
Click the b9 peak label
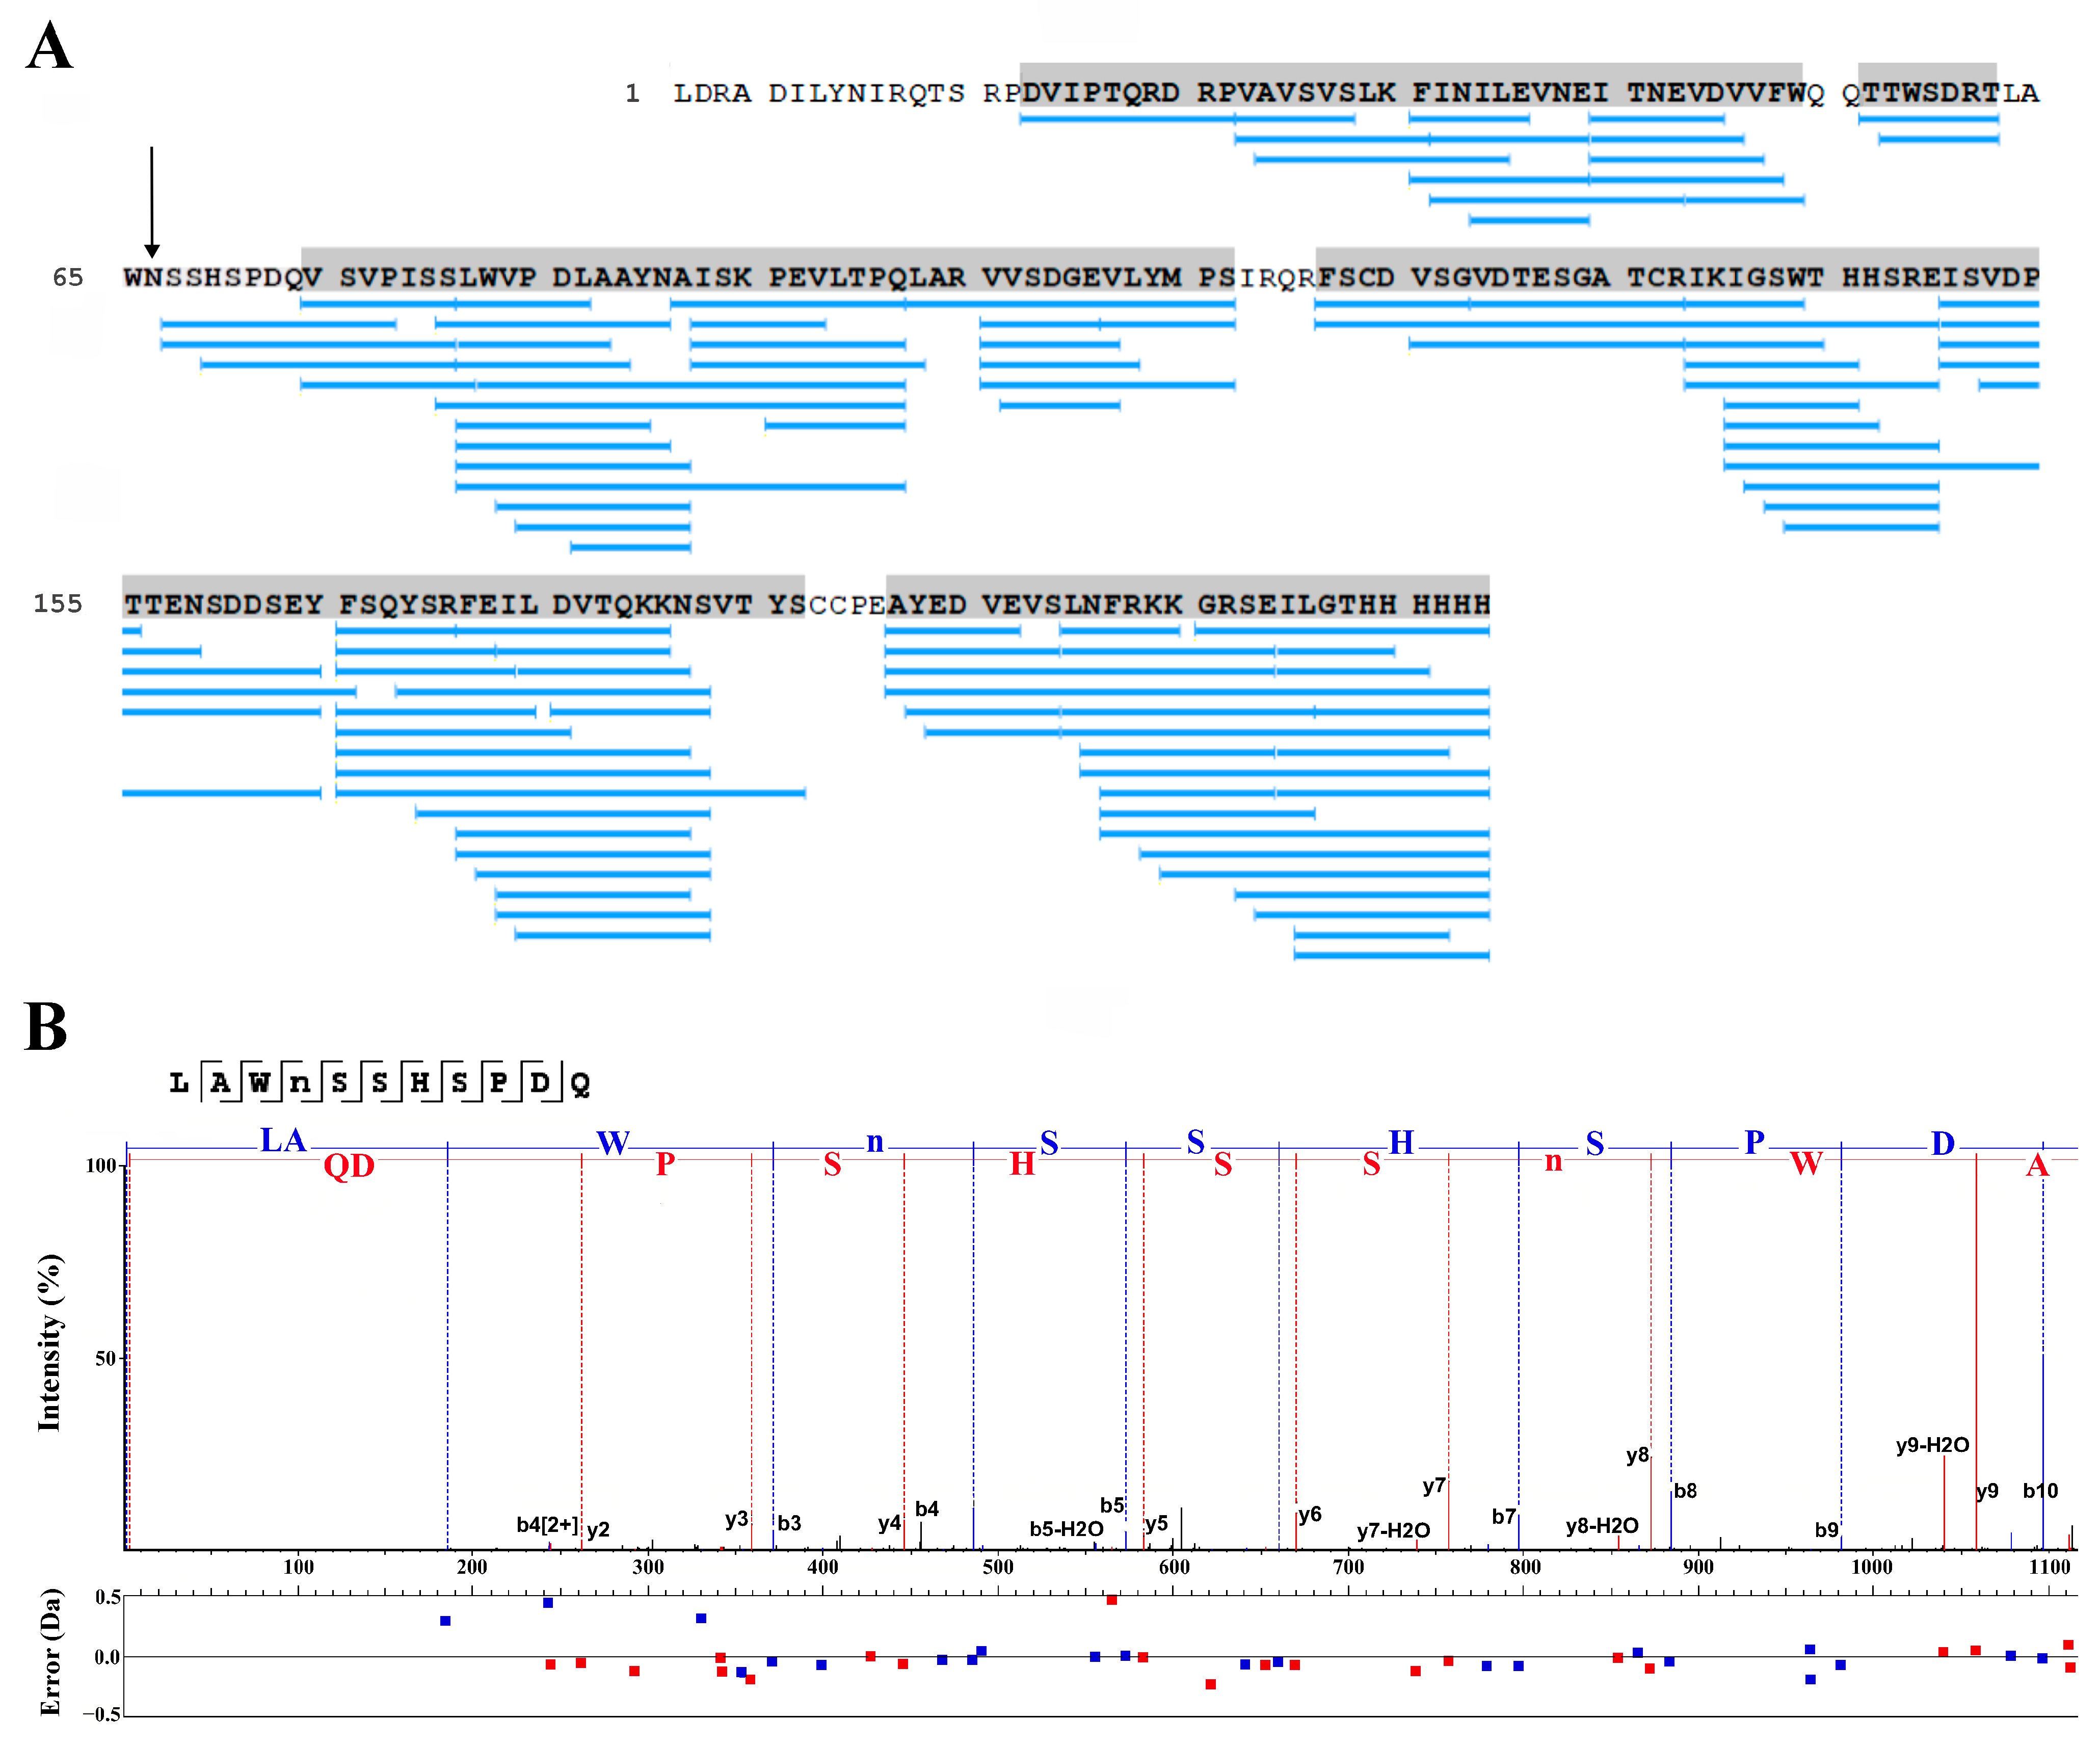(1826, 1530)
